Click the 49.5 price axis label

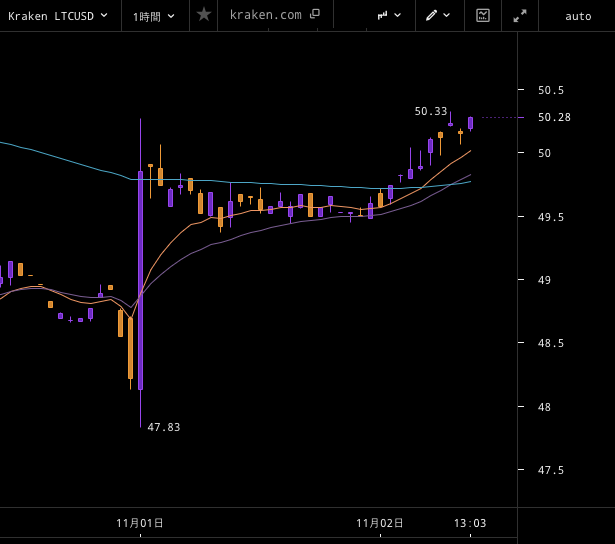coord(551,217)
